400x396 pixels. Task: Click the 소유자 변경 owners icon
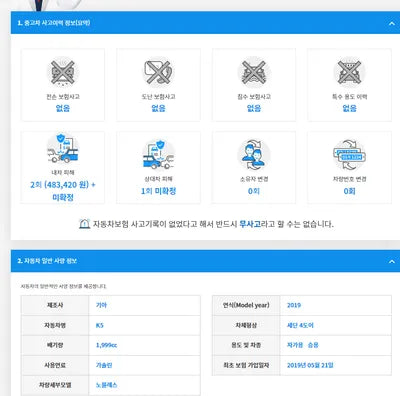click(x=254, y=155)
